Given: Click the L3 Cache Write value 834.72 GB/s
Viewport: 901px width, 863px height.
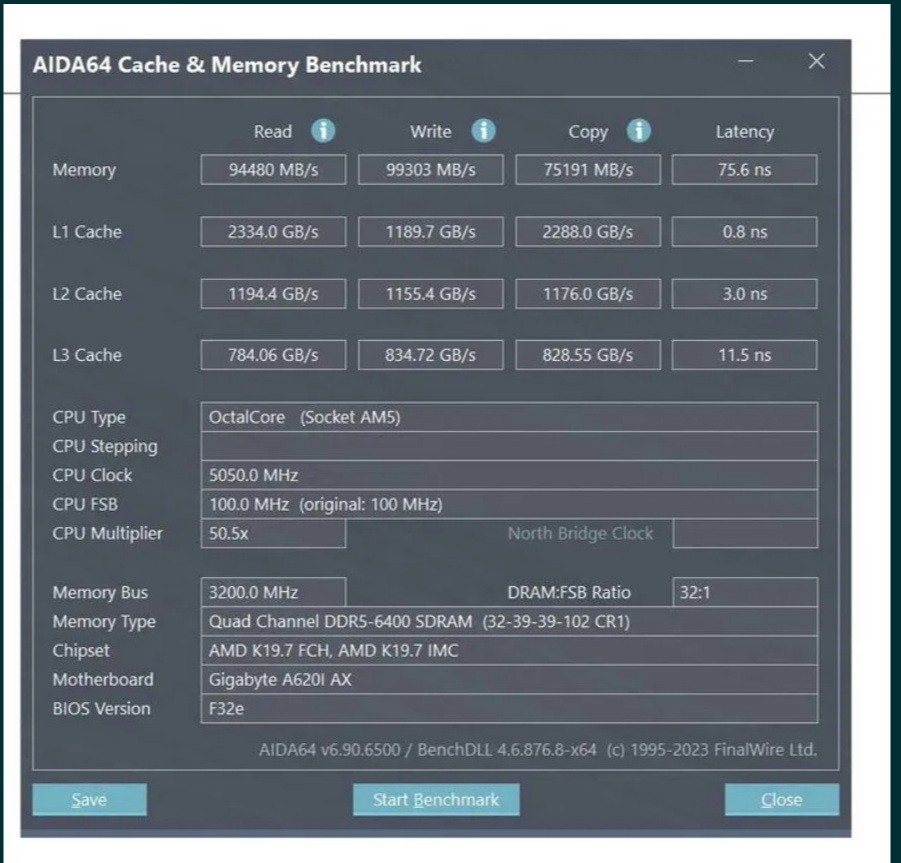Looking at the screenshot, I should pyautogui.click(x=431, y=355).
